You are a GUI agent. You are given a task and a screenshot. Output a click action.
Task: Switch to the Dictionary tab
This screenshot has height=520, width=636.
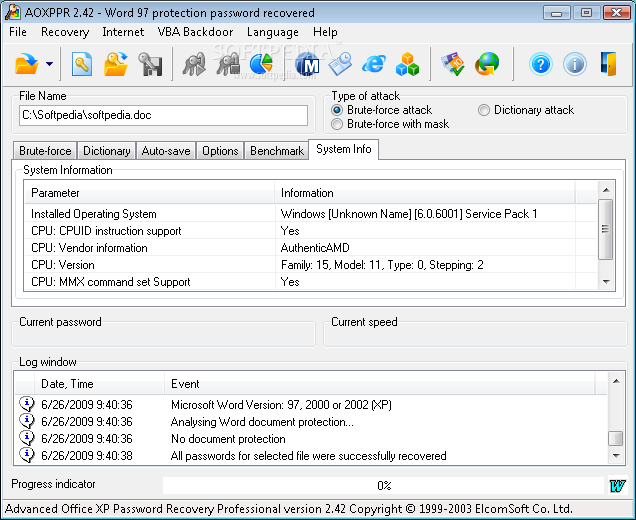pos(106,150)
